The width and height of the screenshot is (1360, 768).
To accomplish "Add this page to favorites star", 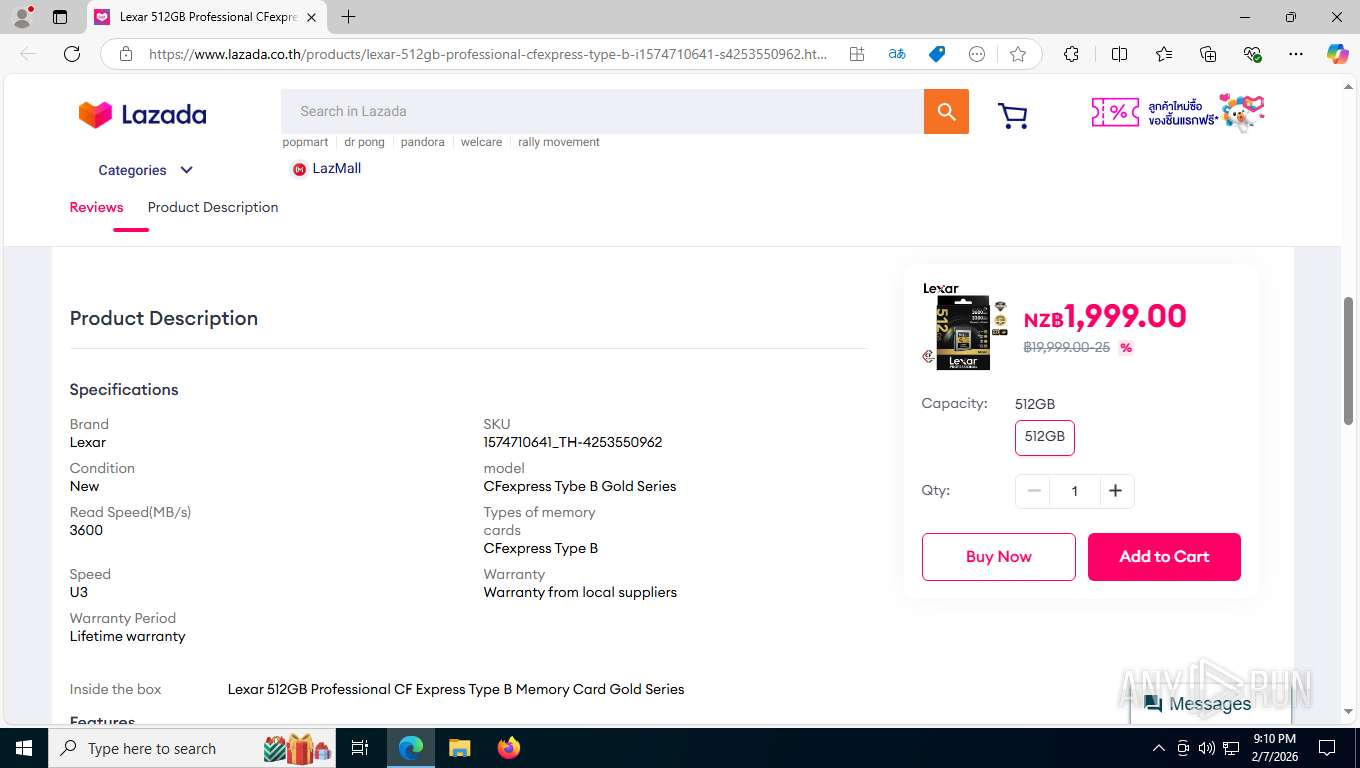I will coord(1018,54).
